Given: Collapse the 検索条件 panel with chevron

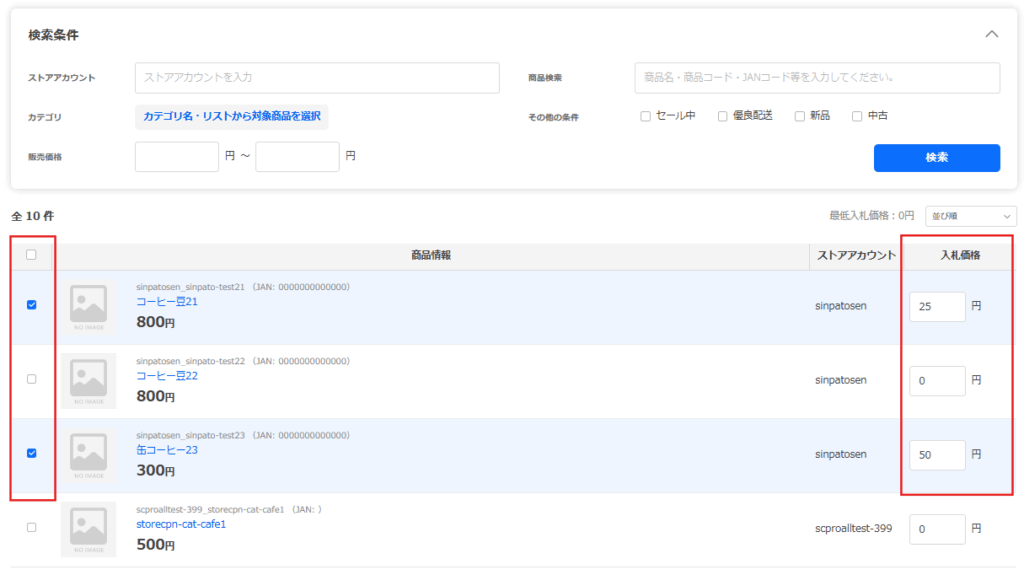Looking at the screenshot, I should (x=991, y=34).
